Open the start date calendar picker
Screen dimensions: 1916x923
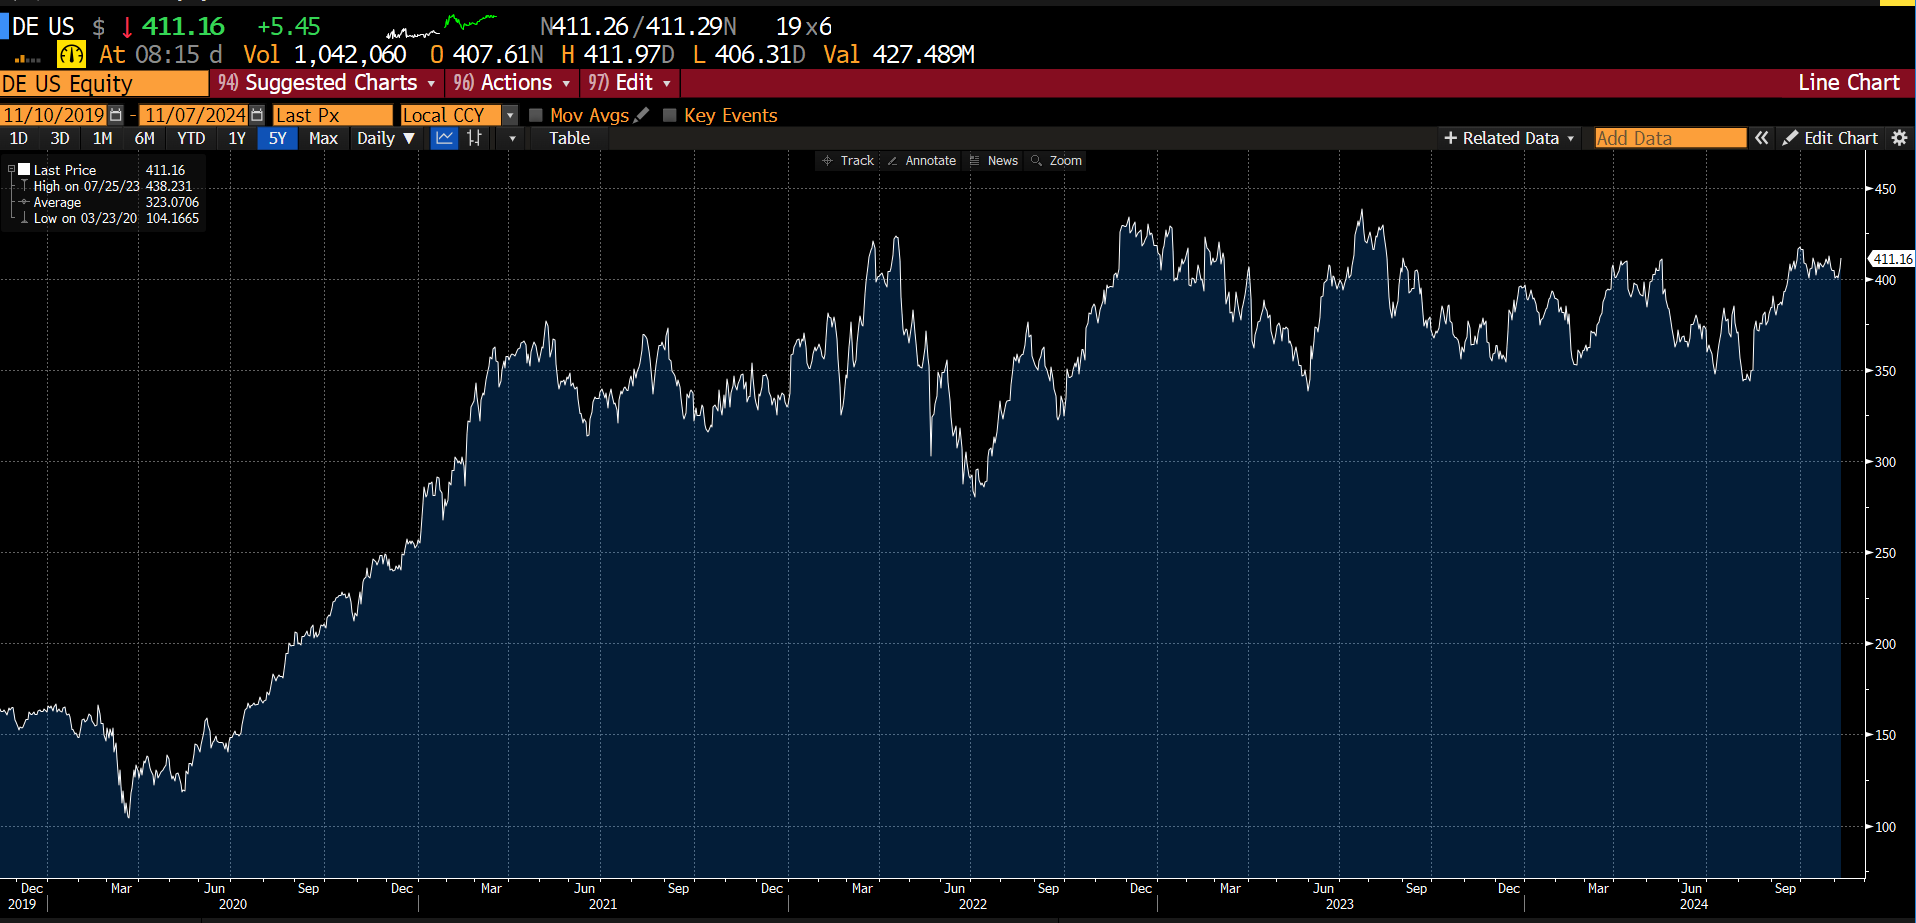[116, 115]
